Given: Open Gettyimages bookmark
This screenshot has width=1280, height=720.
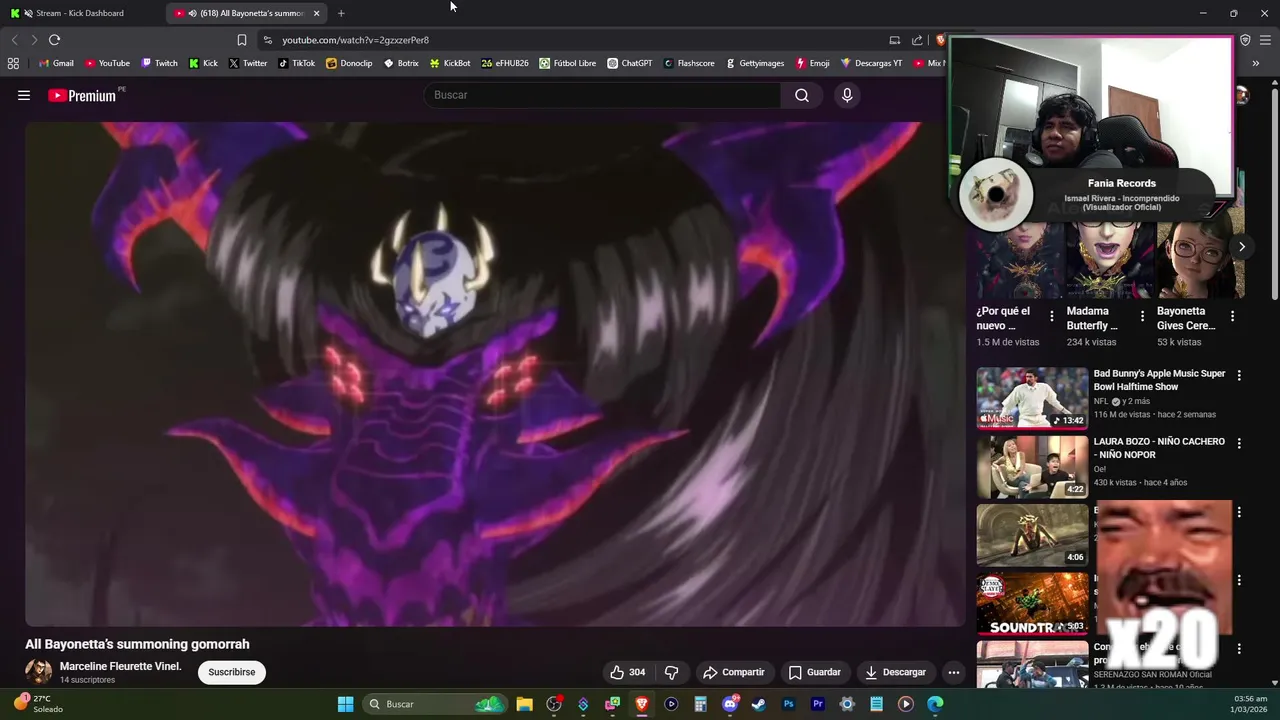Looking at the screenshot, I should [x=755, y=63].
